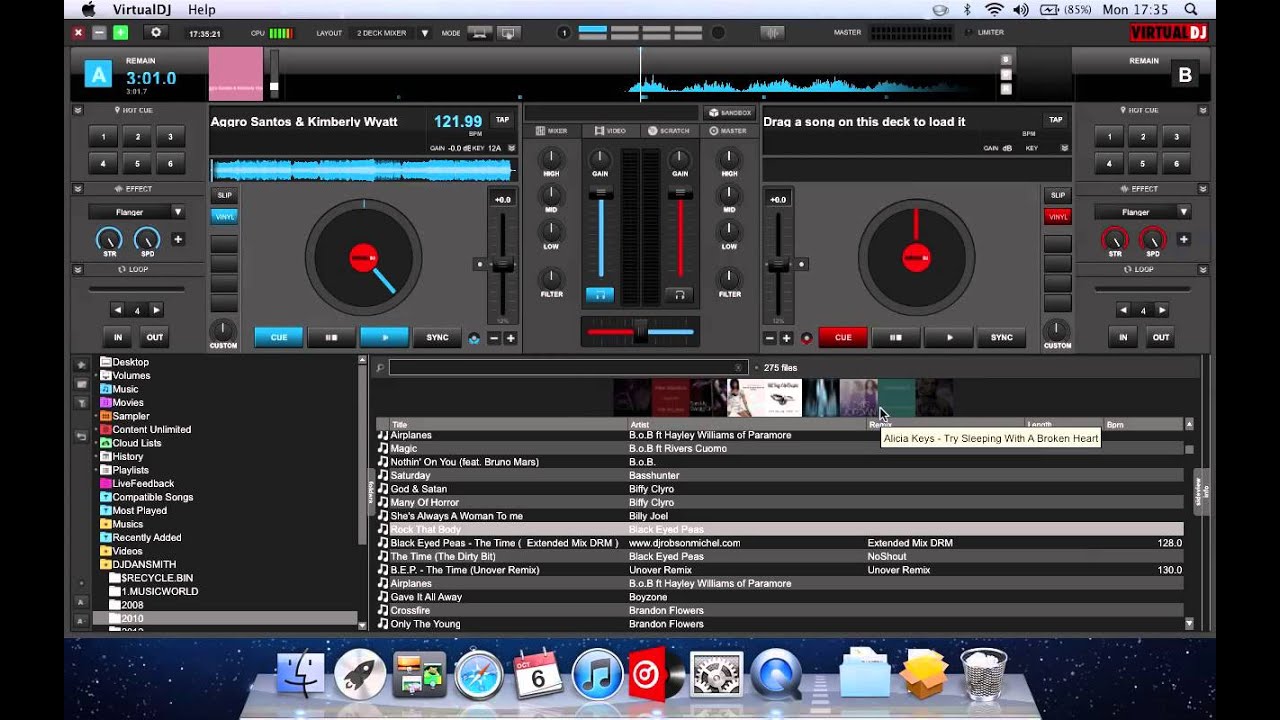Toggle deck A VINYL mode
The height and width of the screenshot is (720, 1280).
click(224, 216)
